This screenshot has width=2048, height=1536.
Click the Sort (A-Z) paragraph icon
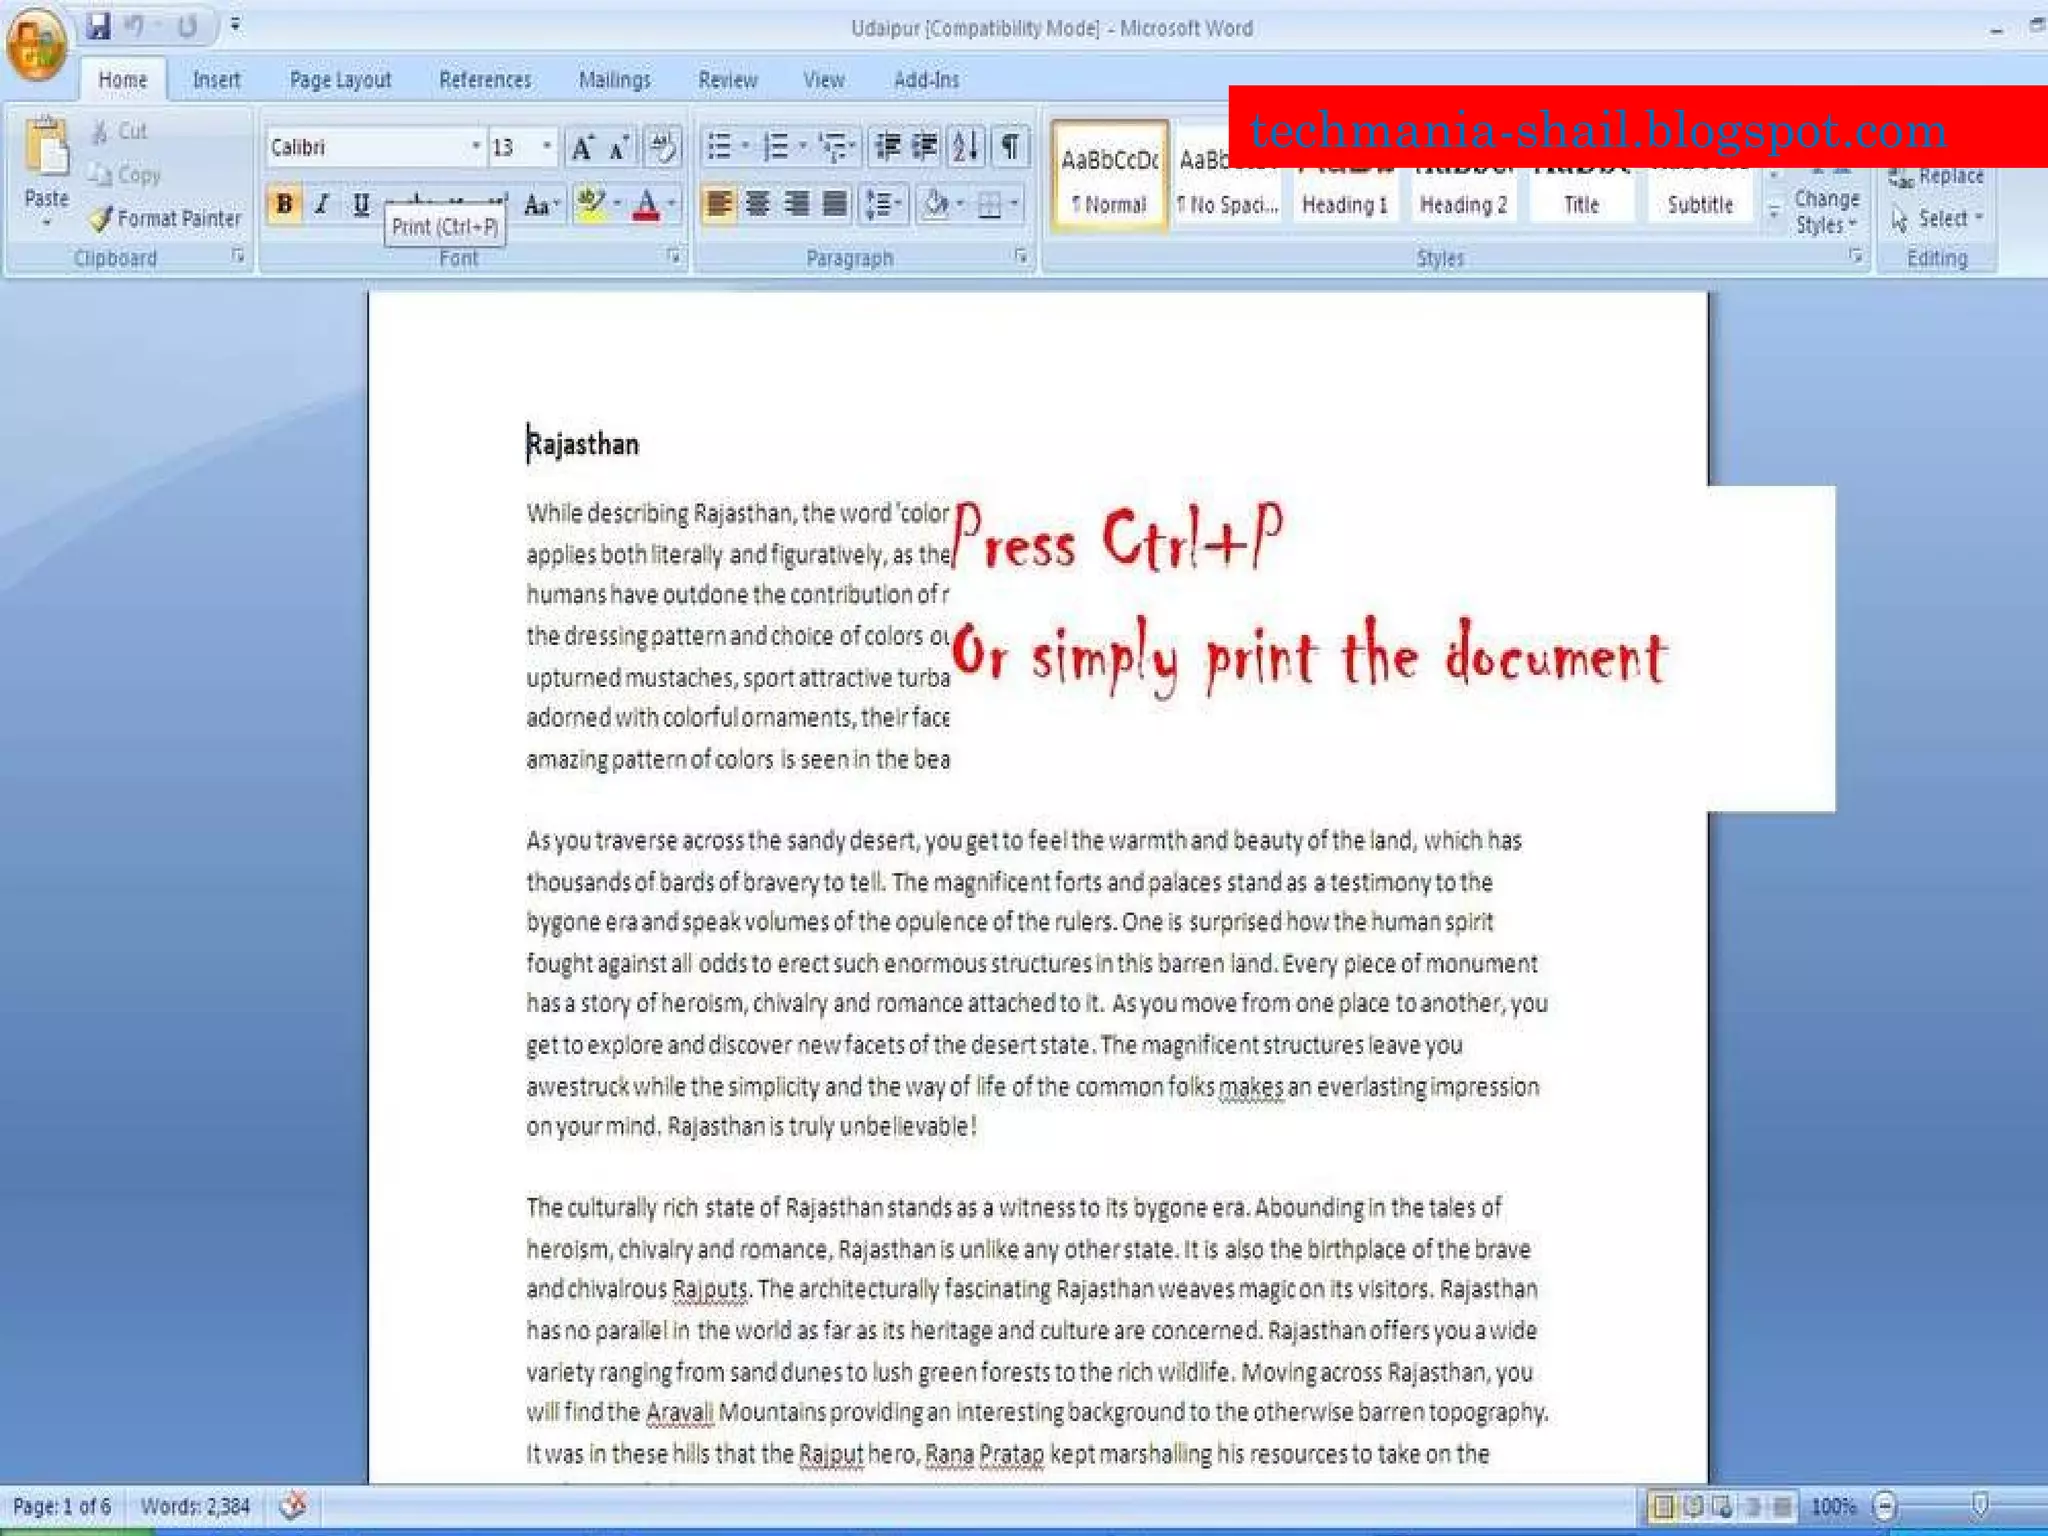click(x=966, y=148)
